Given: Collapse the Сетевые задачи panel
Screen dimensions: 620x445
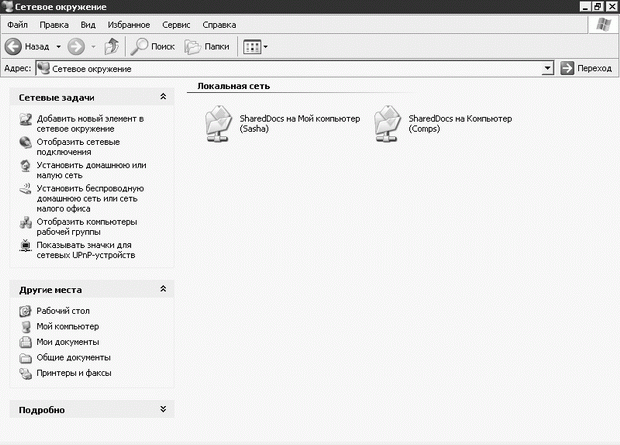Looking at the screenshot, I should coord(163,97).
